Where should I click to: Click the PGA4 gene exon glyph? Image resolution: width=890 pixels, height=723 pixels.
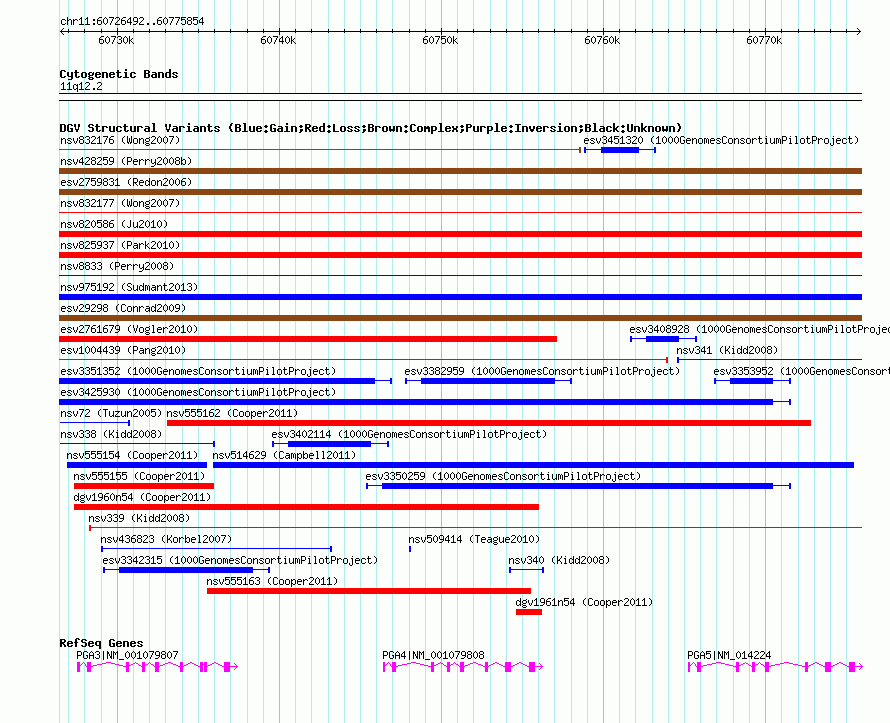[x=463, y=667]
